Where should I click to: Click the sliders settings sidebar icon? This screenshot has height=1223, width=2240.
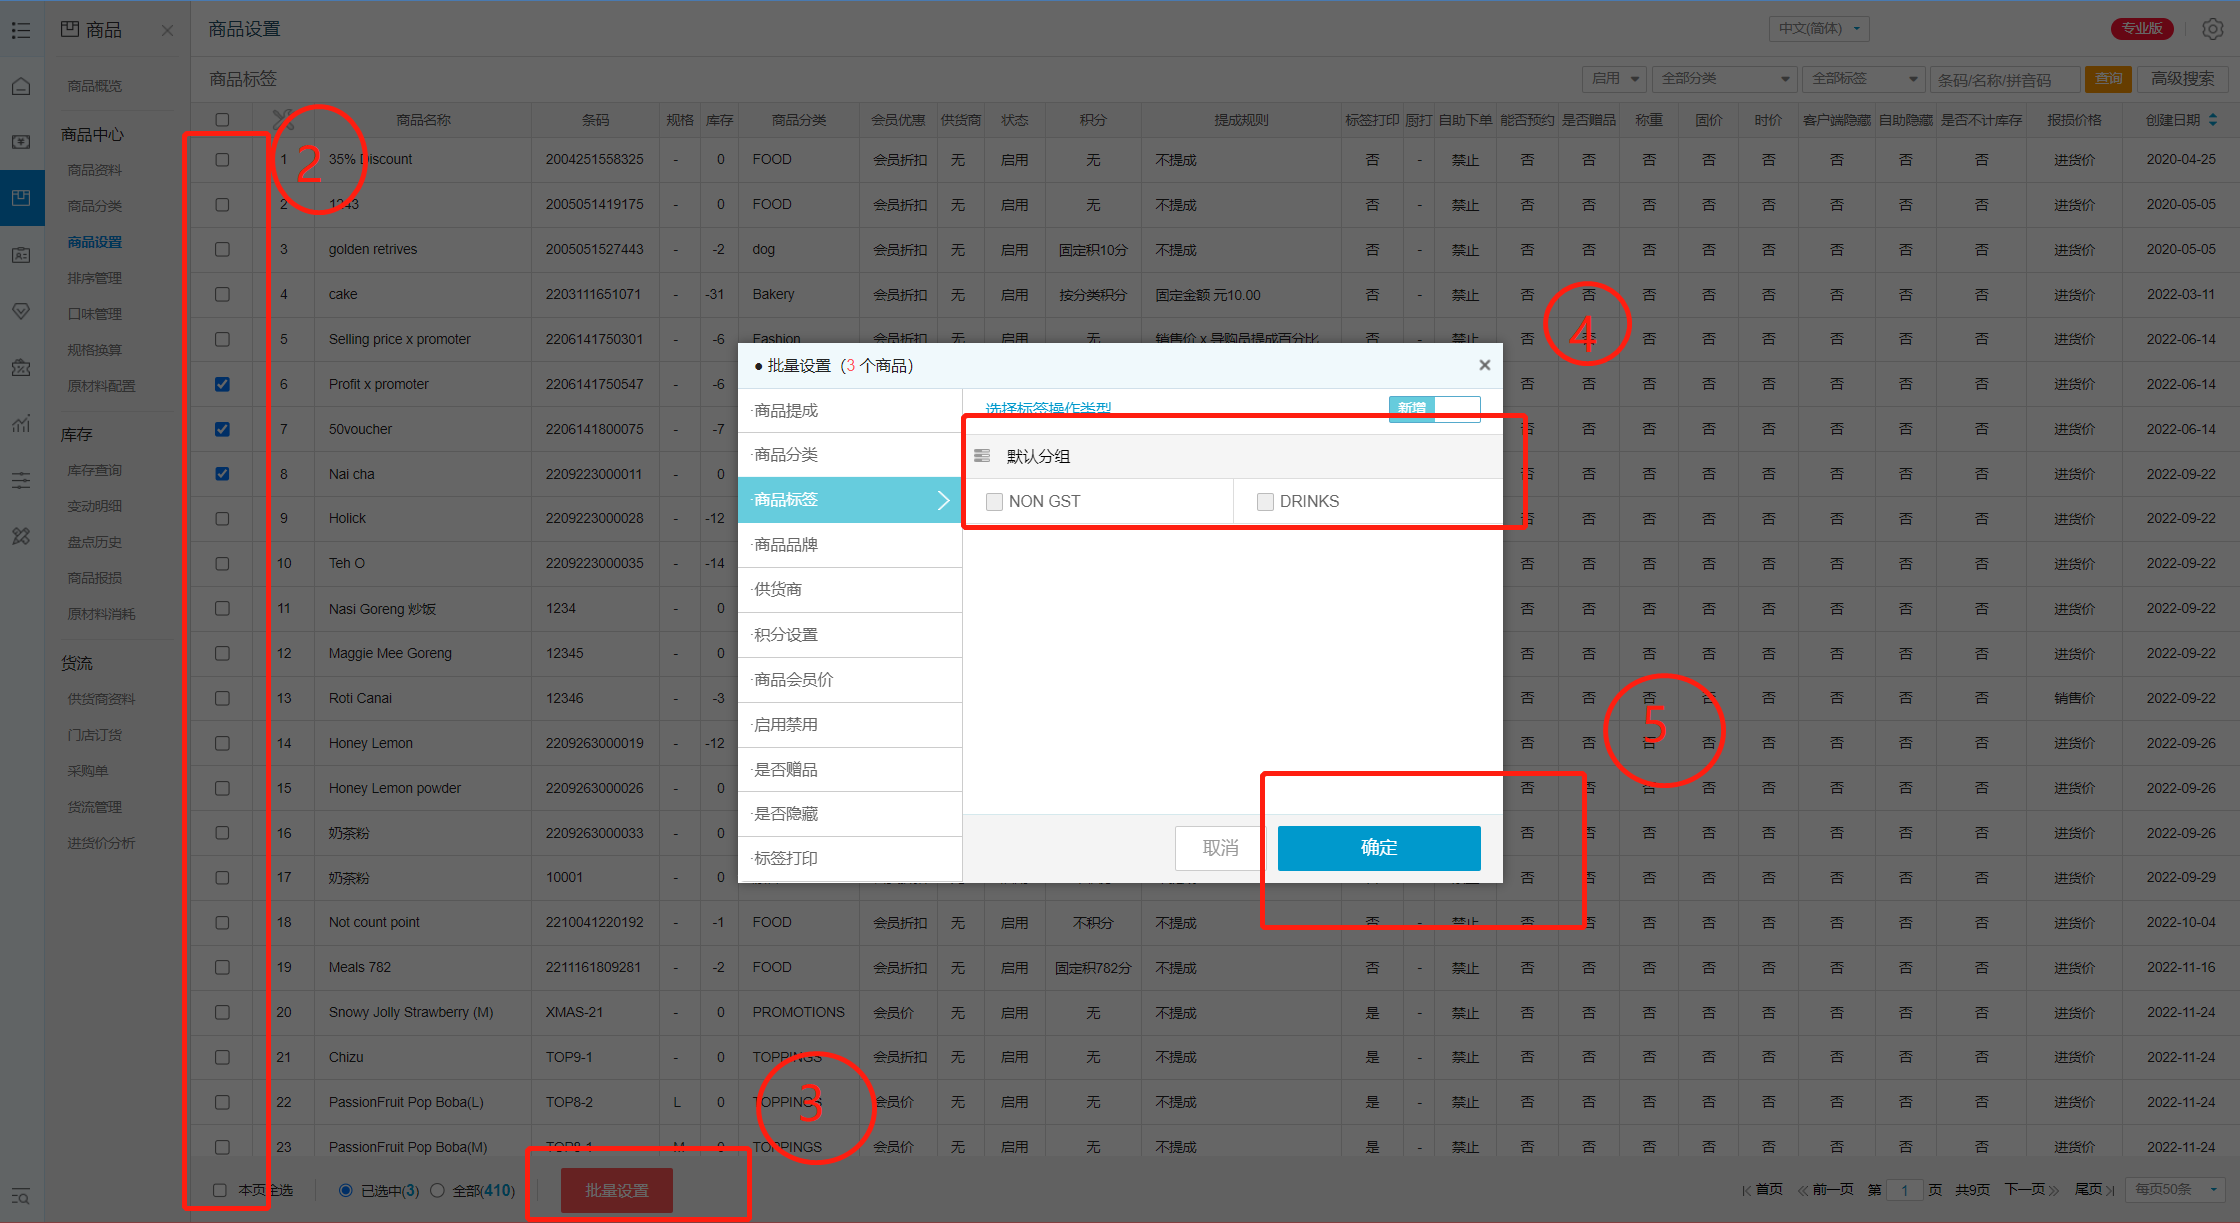coord(21,481)
